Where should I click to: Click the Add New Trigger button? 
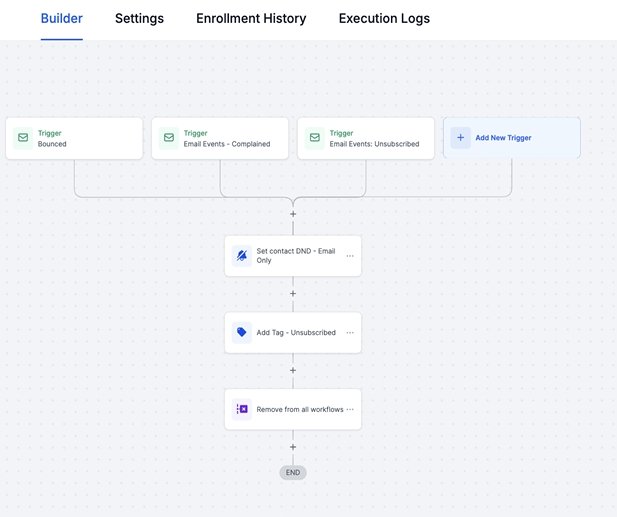pos(511,138)
